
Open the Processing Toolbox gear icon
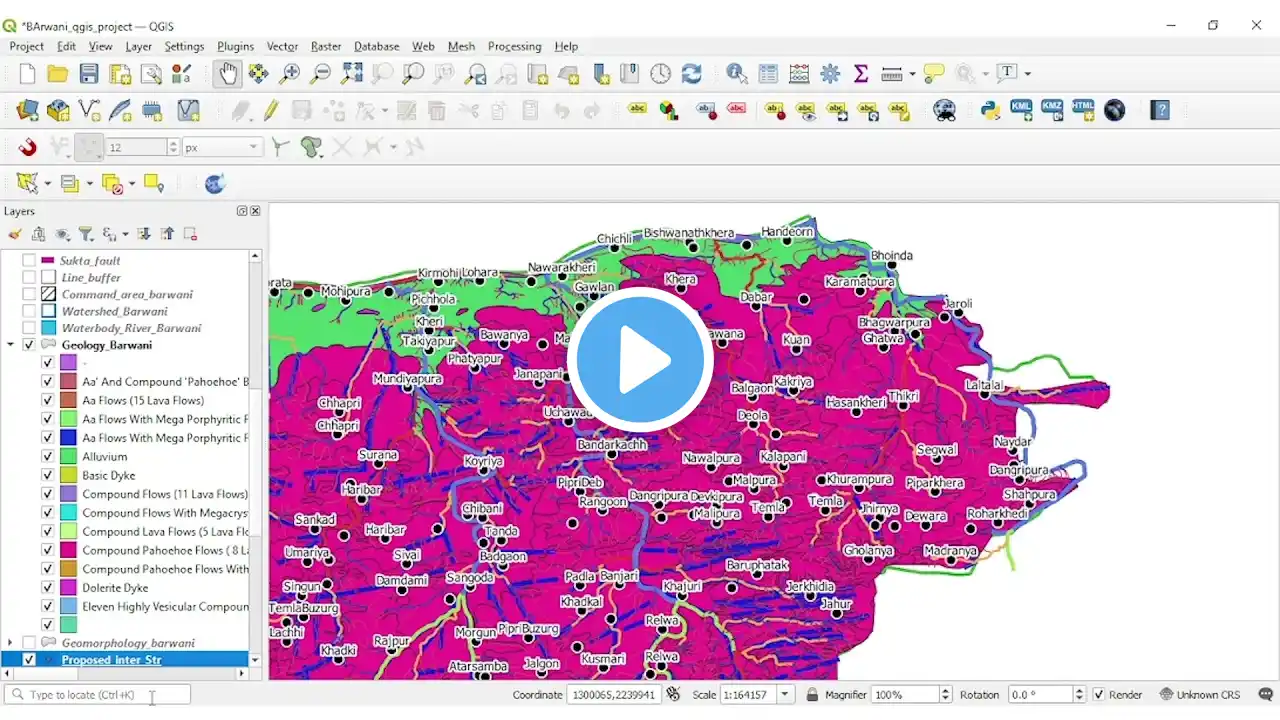click(829, 73)
